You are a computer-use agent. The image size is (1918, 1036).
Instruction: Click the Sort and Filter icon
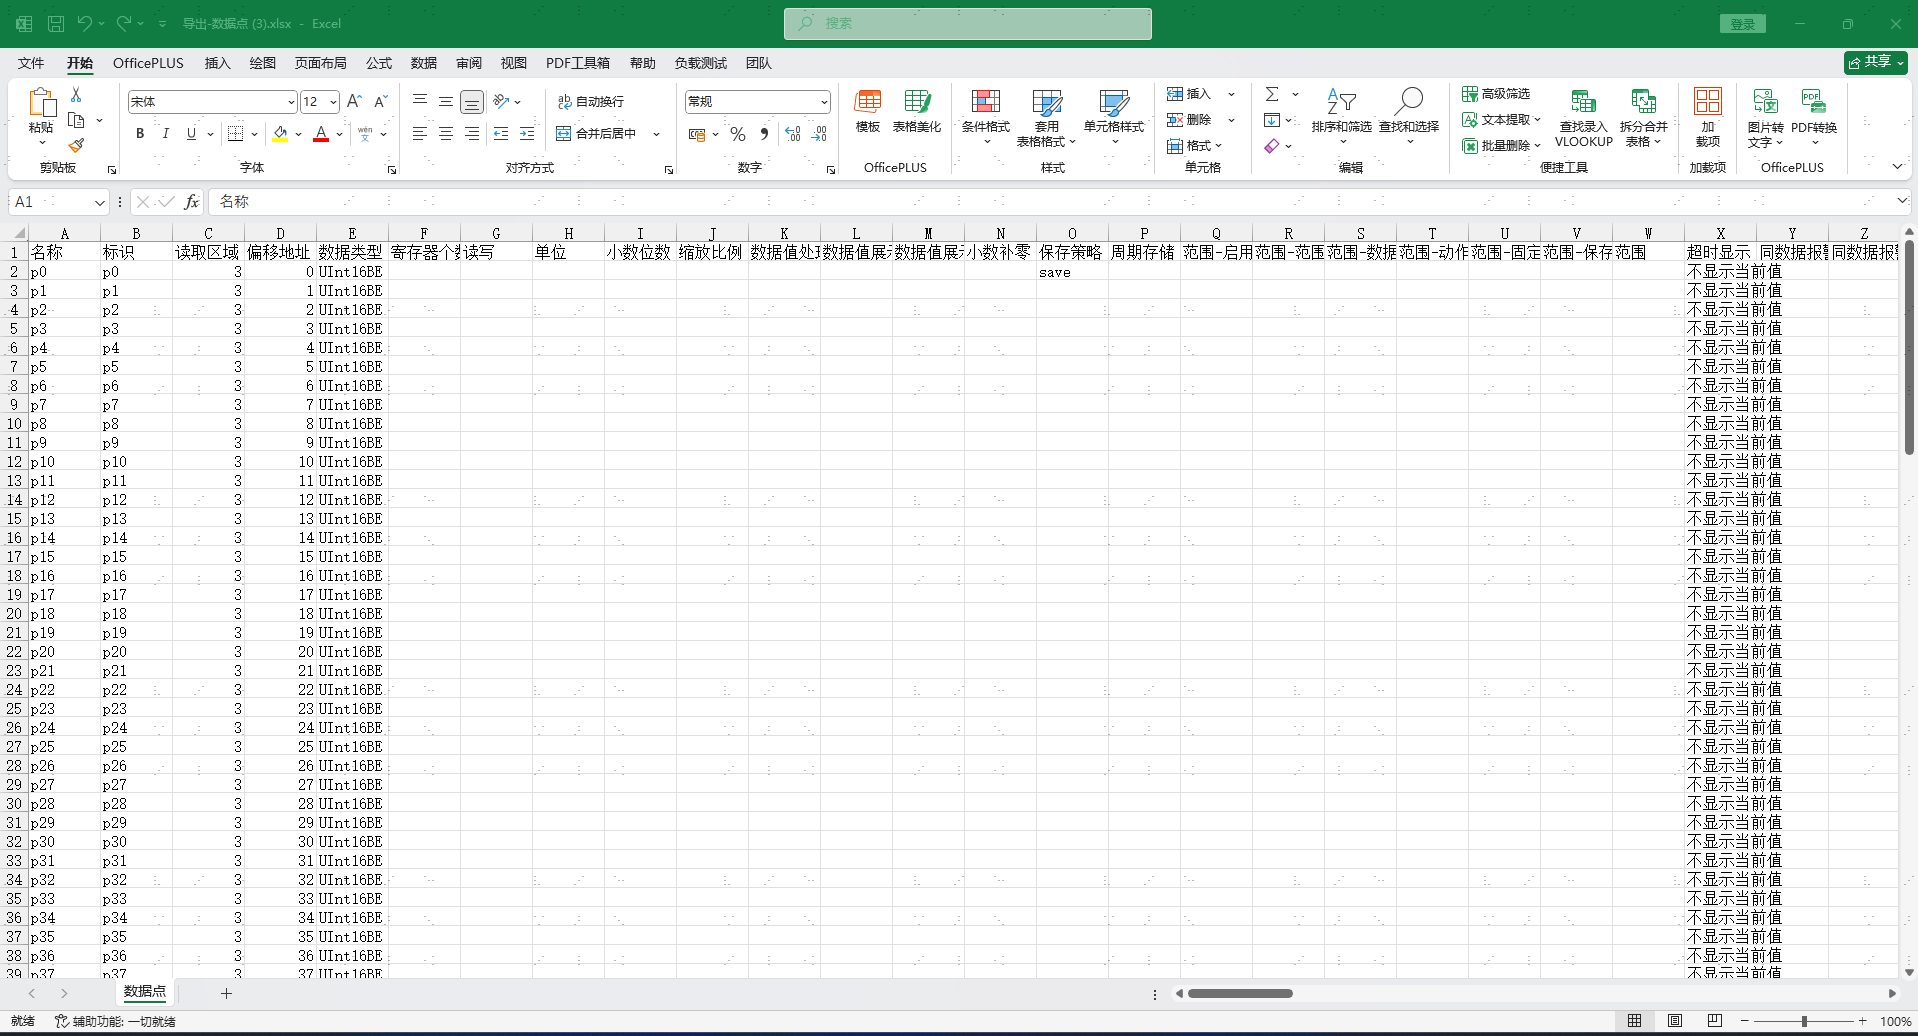click(1341, 102)
